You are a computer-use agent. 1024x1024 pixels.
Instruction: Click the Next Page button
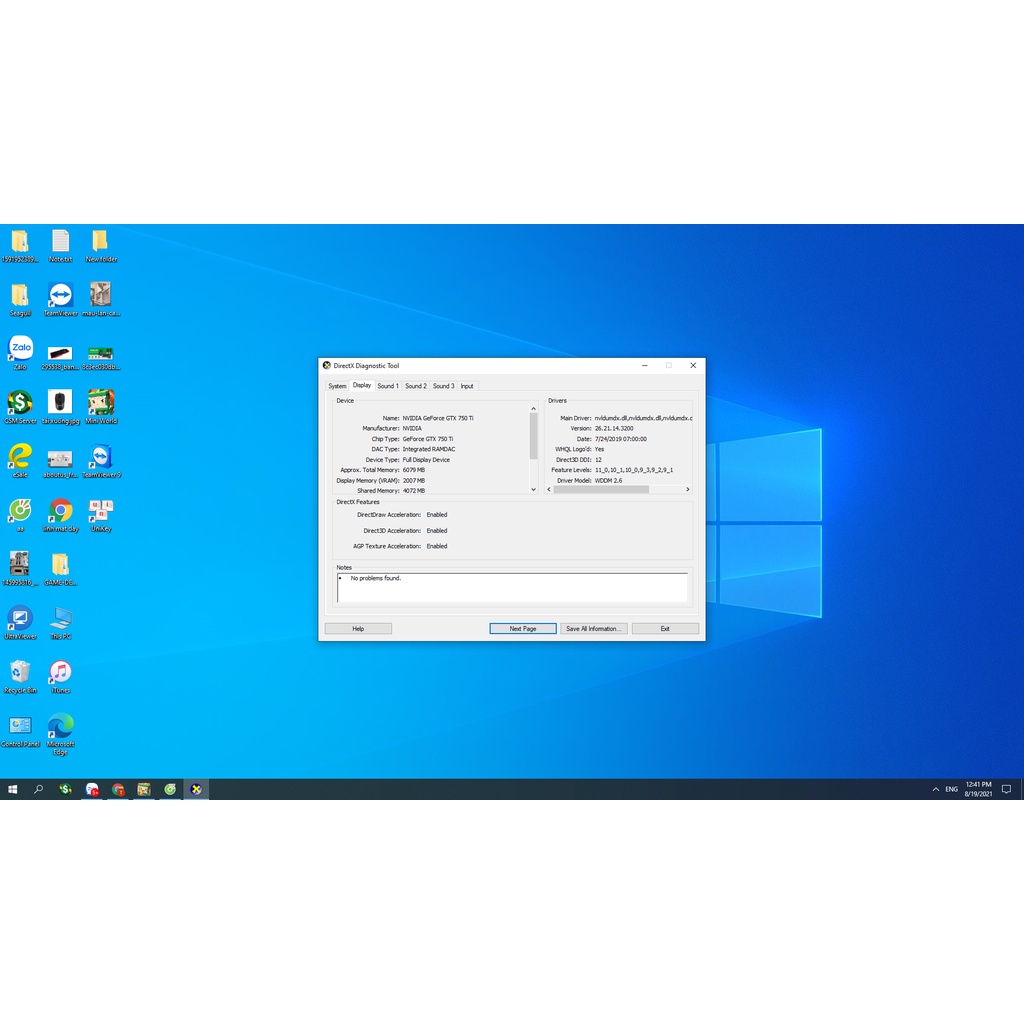click(522, 629)
